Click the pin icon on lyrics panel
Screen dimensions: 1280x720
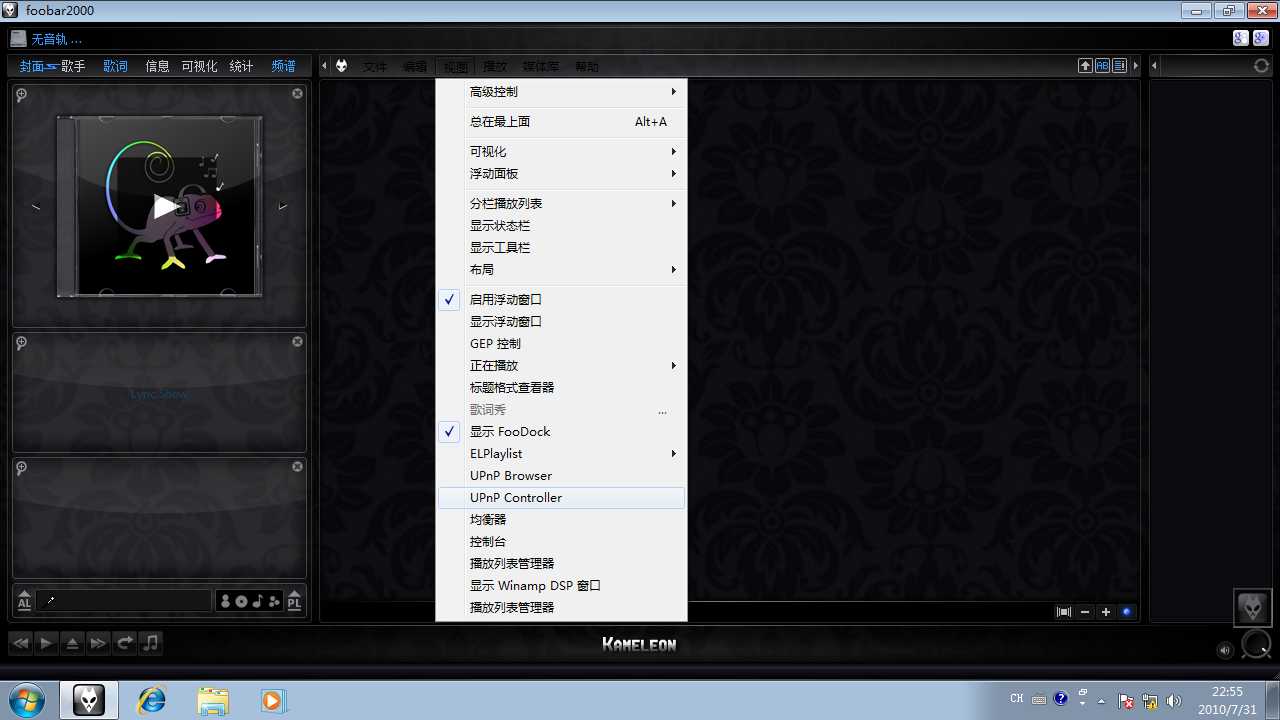[21, 343]
